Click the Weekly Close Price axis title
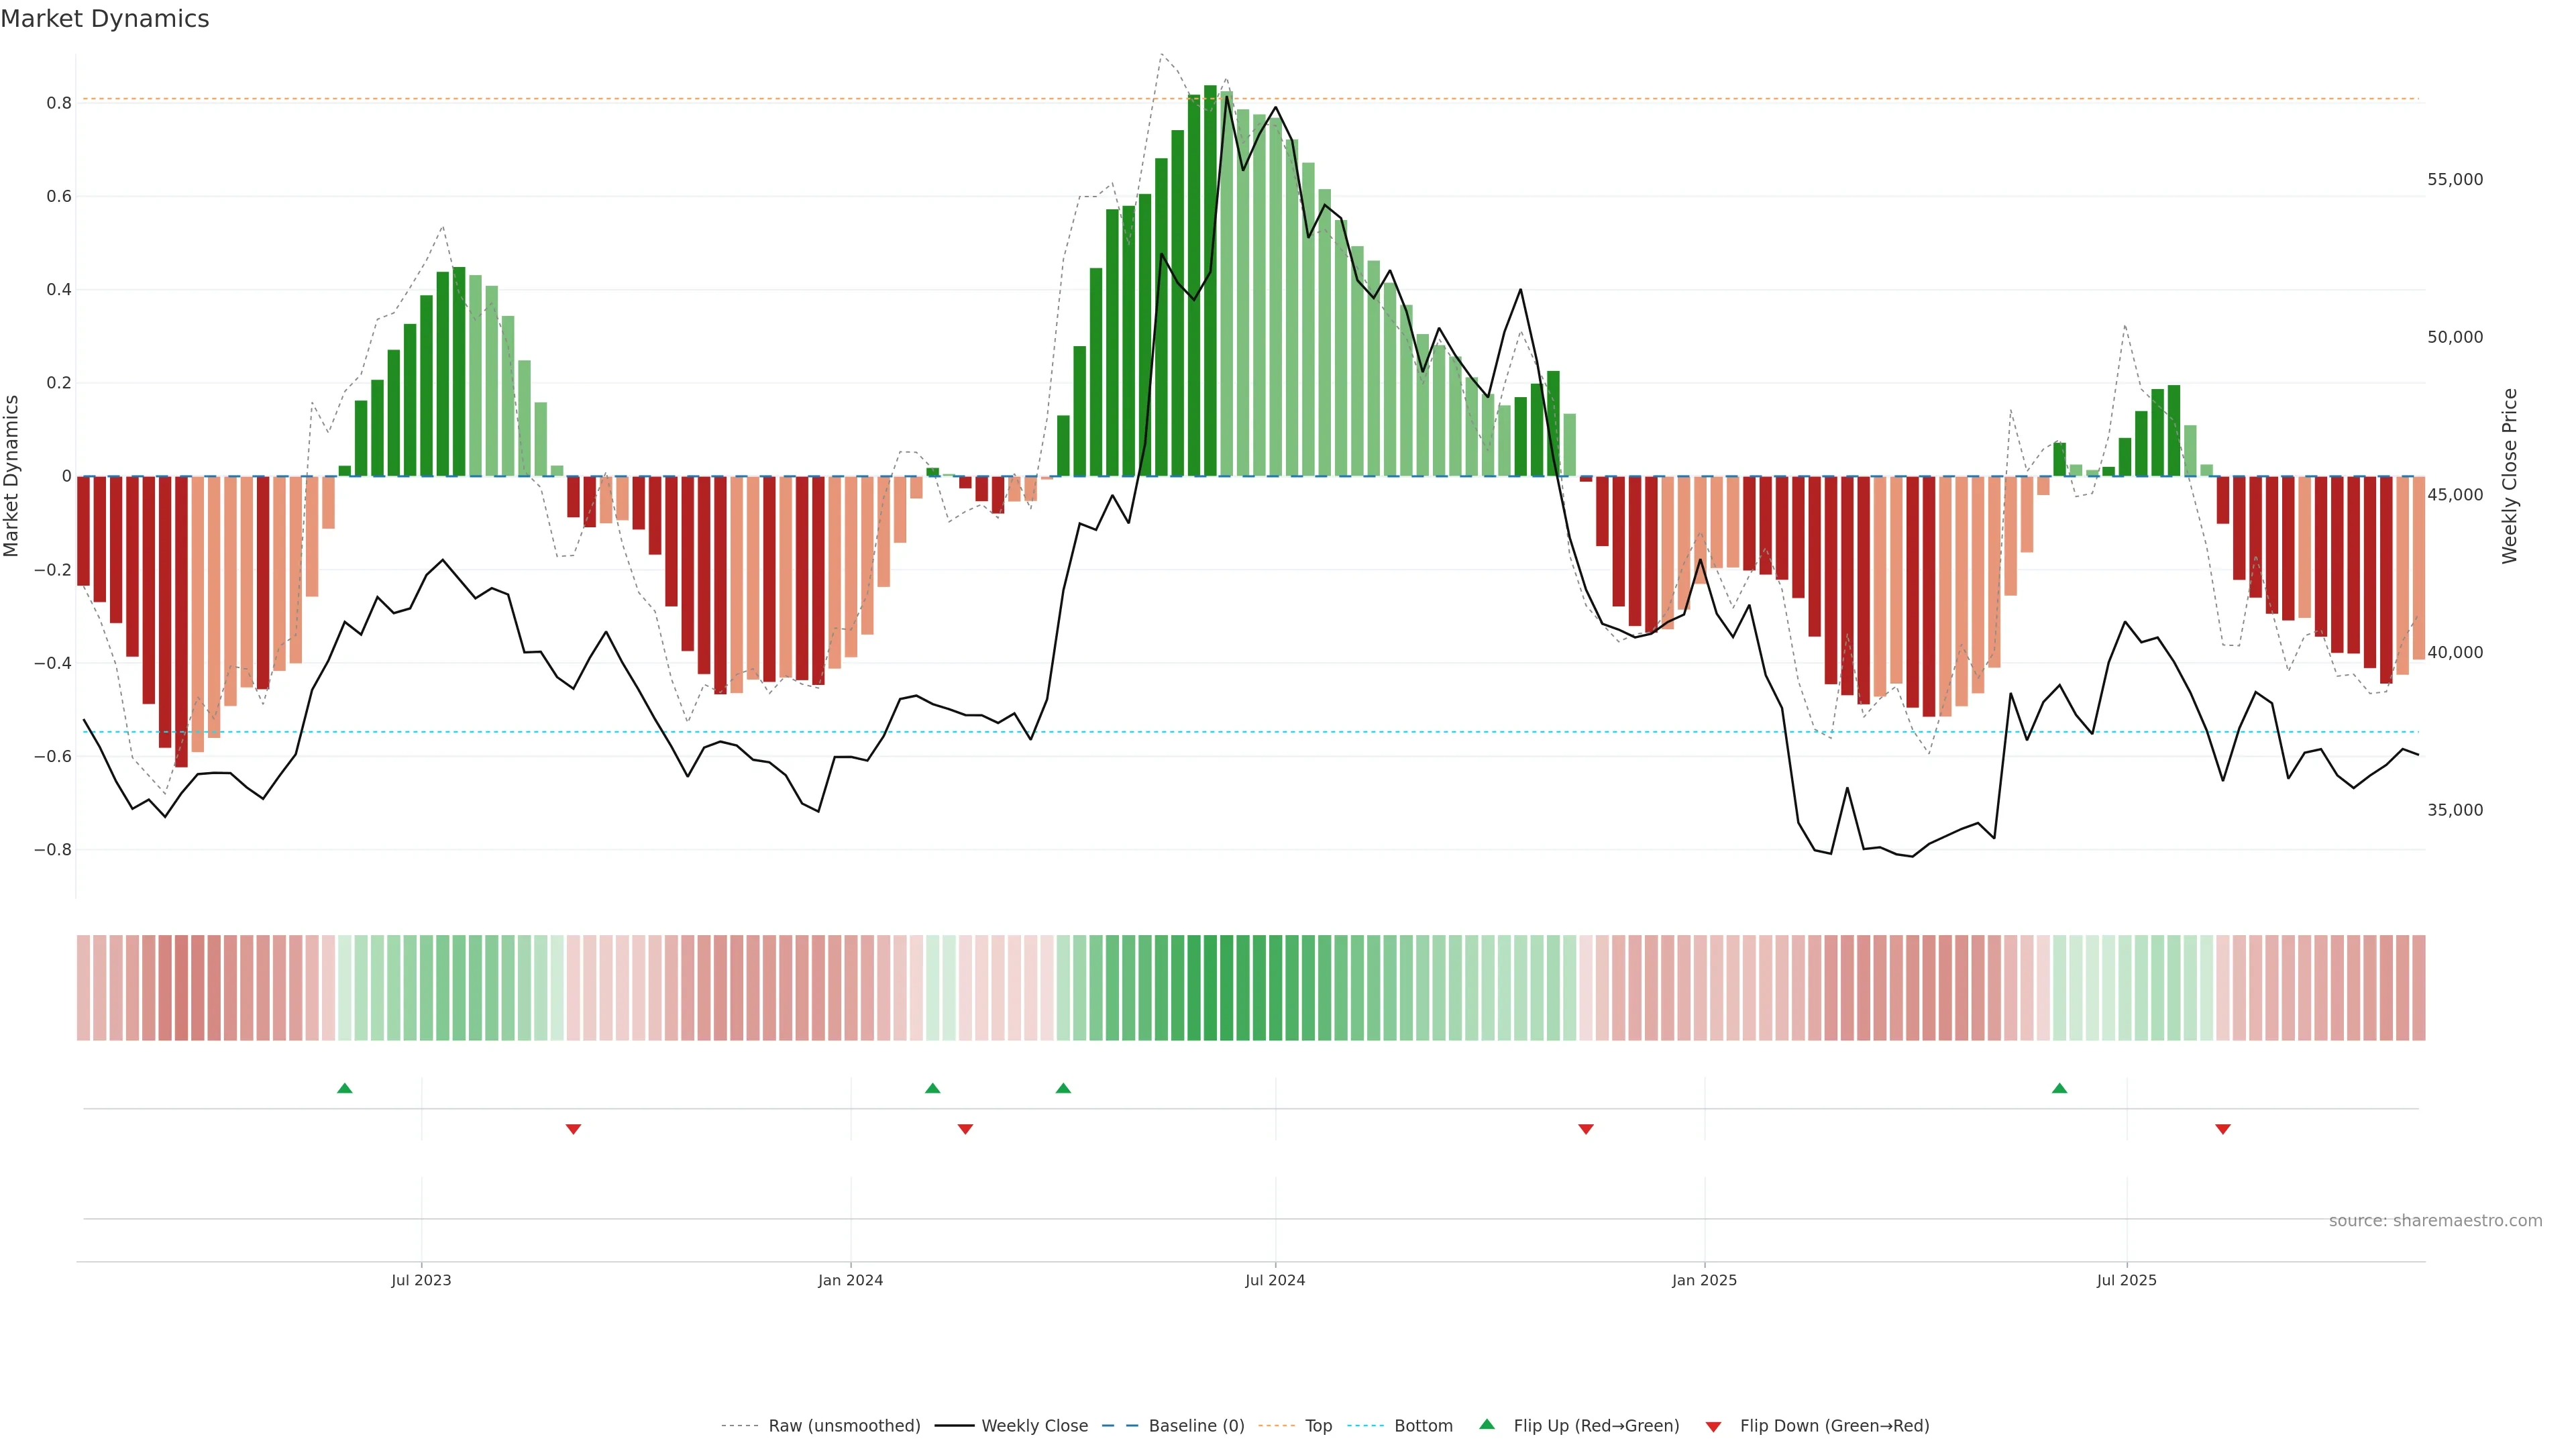The height and width of the screenshot is (1449, 2576). (x=2509, y=476)
